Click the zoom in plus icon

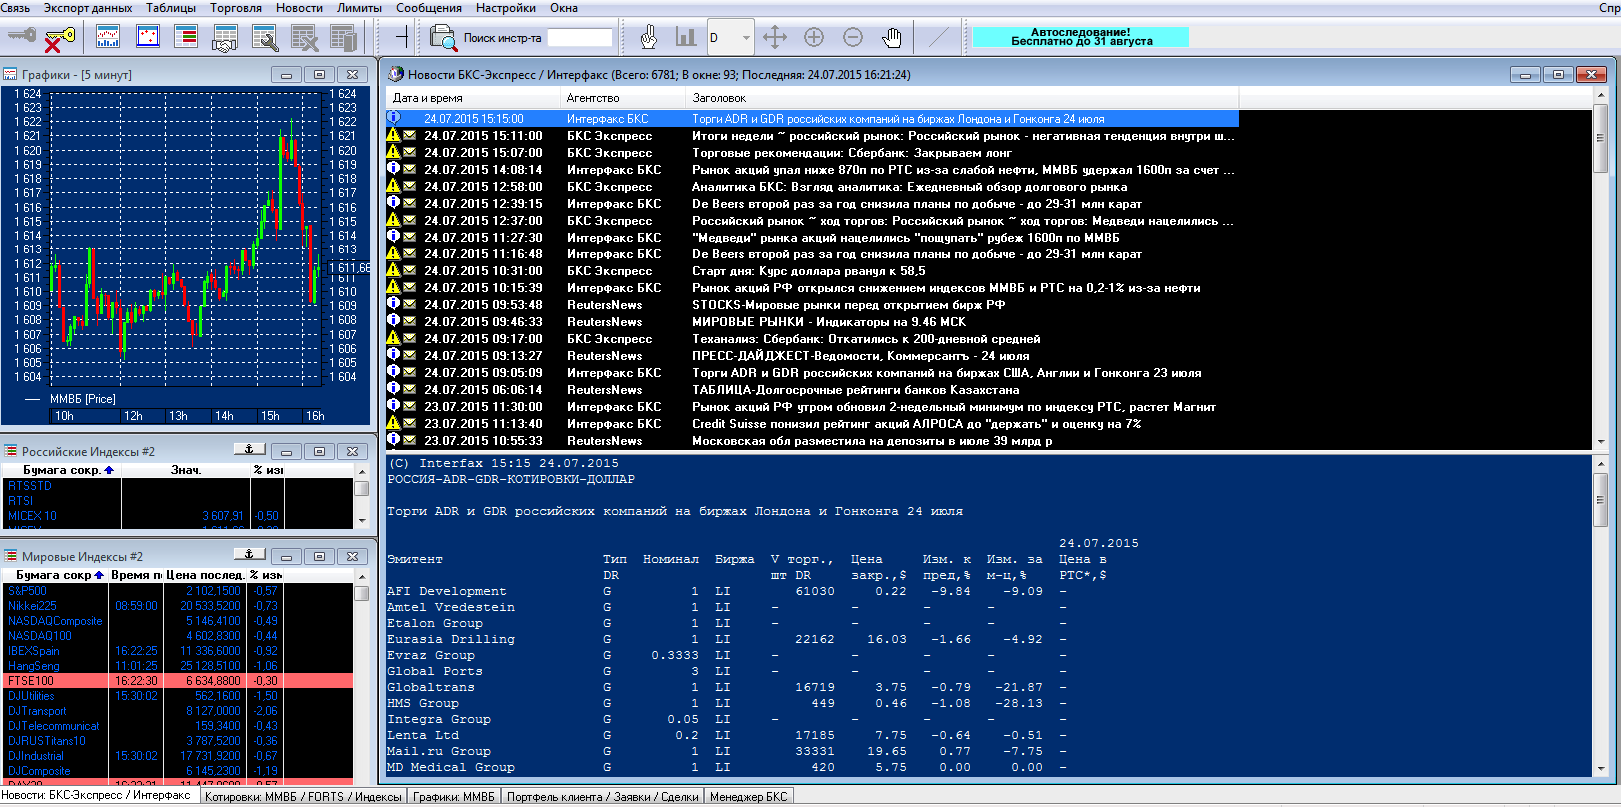click(814, 38)
